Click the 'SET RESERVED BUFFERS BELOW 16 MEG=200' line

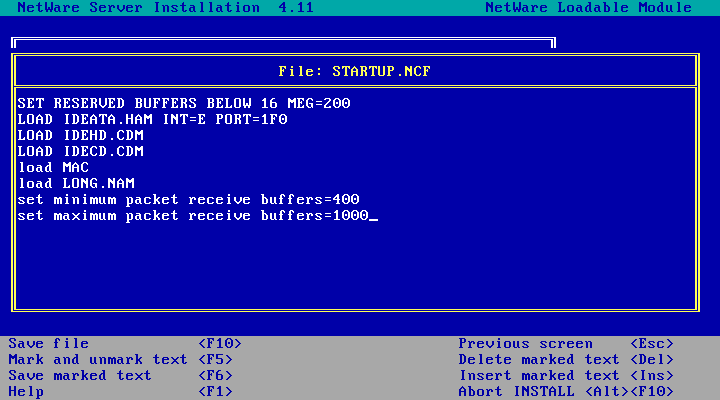(x=184, y=103)
